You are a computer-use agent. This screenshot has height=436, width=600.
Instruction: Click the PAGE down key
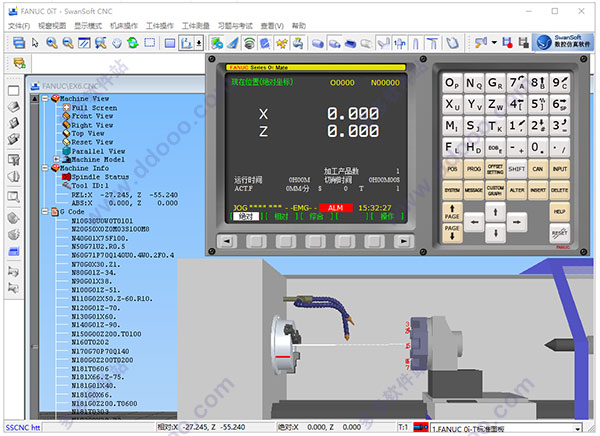point(452,233)
